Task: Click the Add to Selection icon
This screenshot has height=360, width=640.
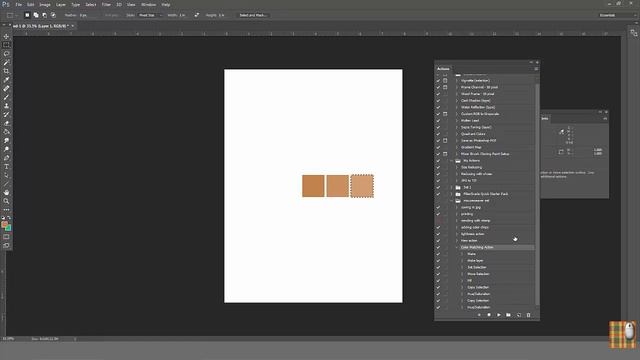Action: coord(36,15)
